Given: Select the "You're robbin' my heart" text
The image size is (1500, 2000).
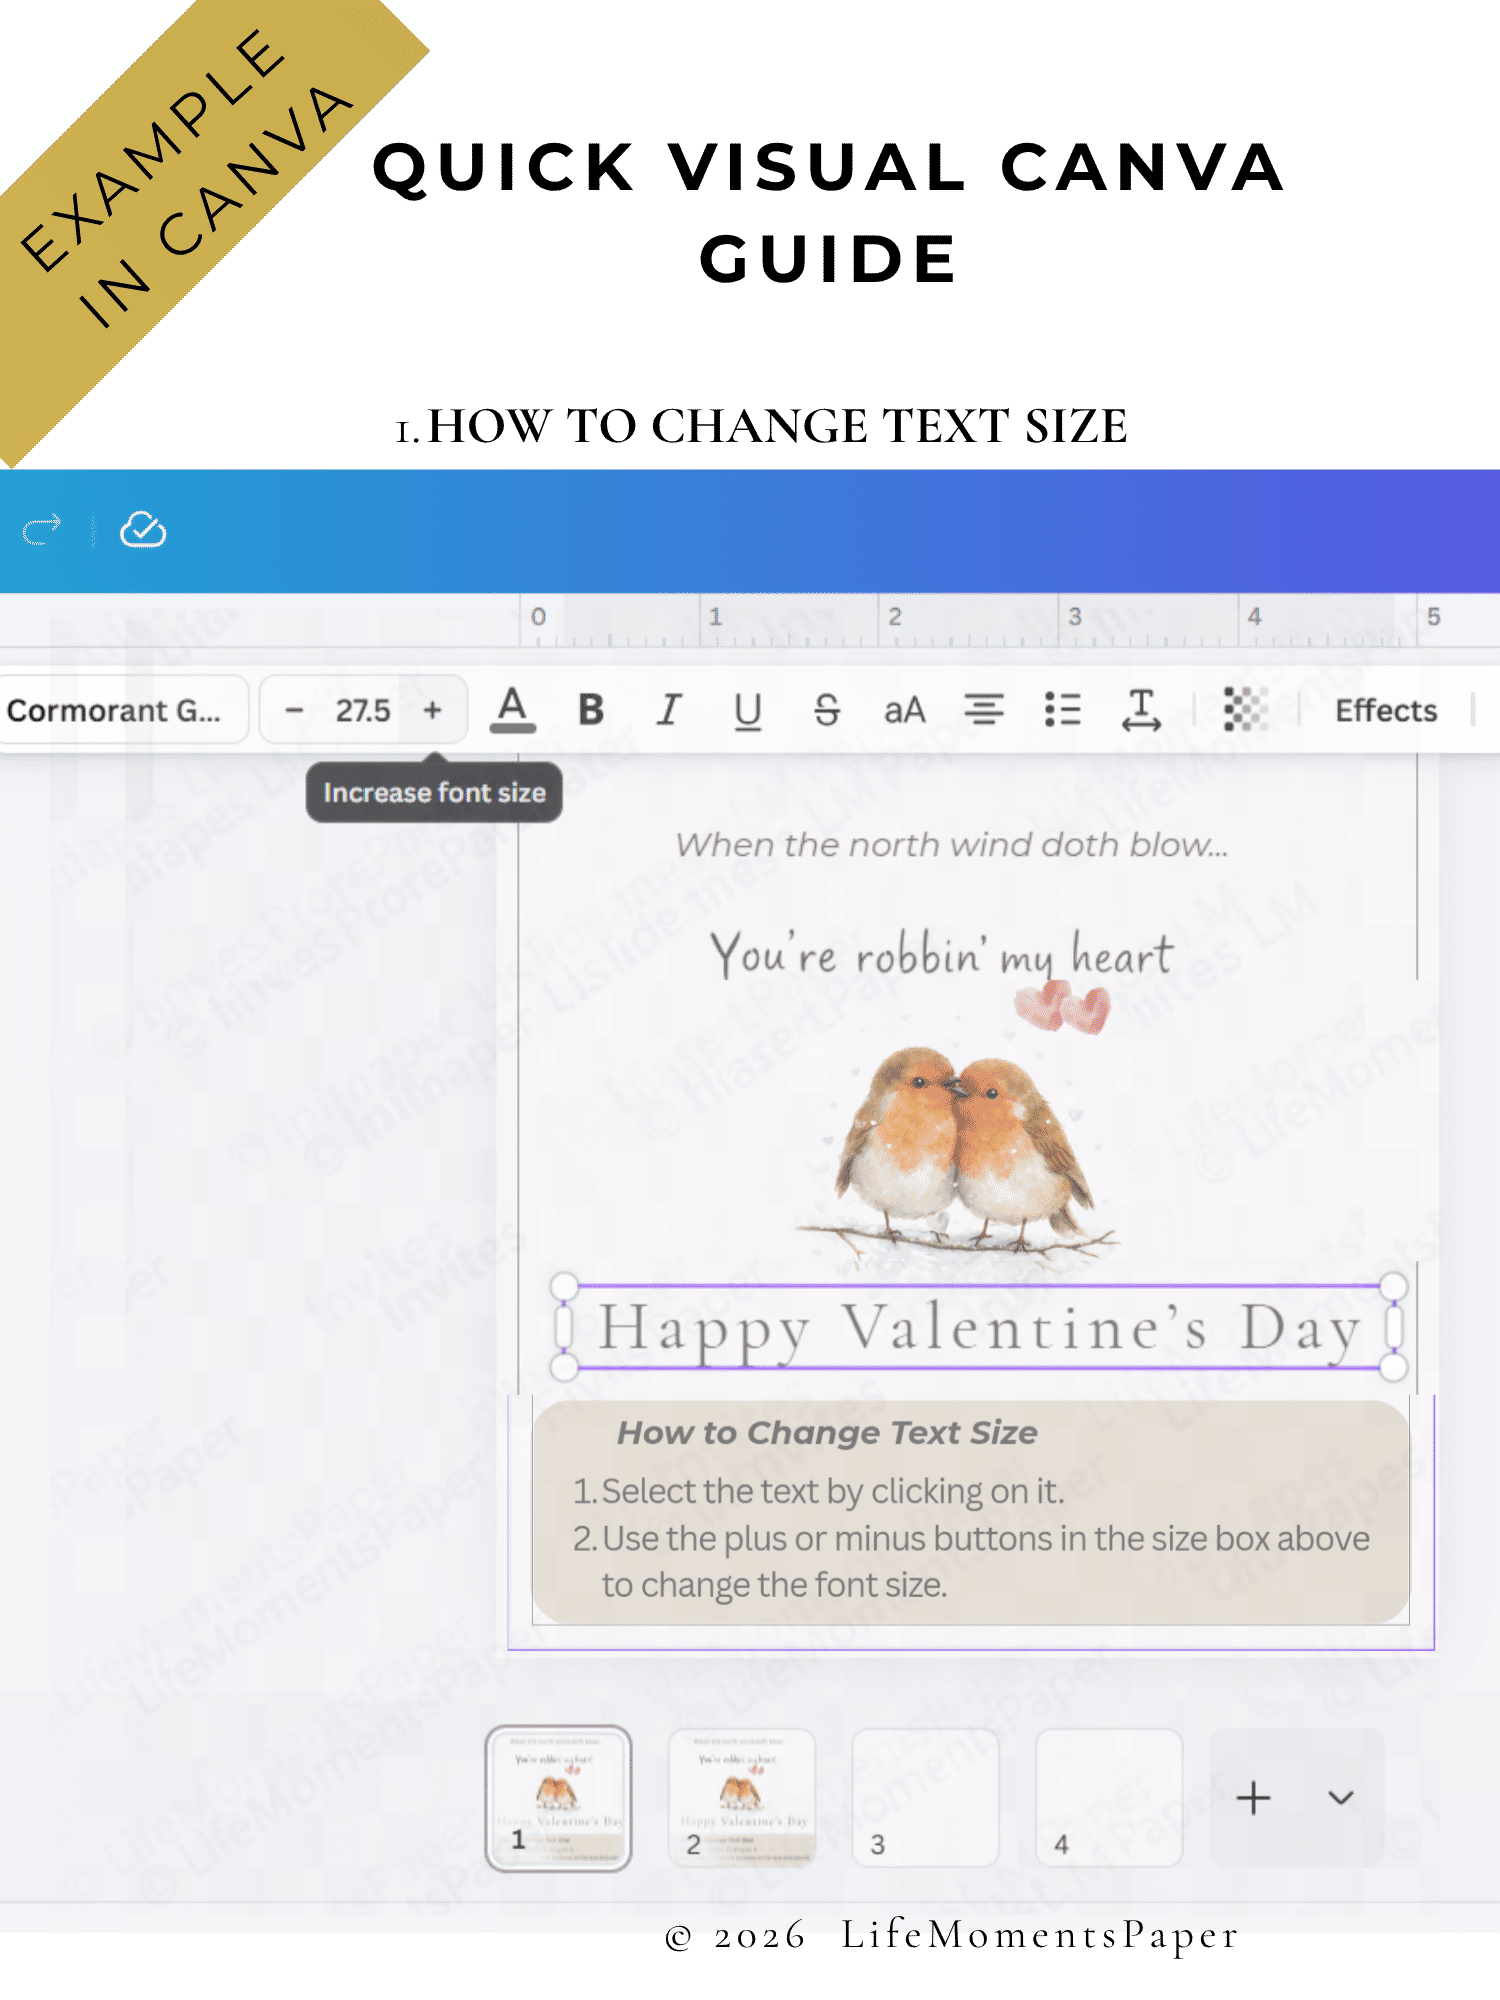Looking at the screenshot, I should click(x=941, y=955).
